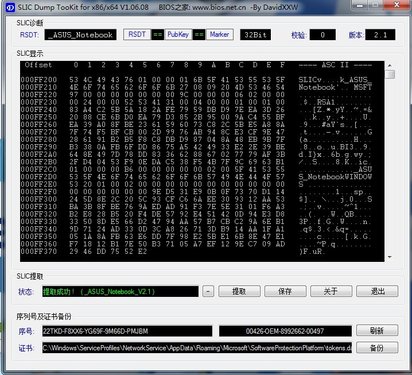Click the 状态 status label
Screen dimensions: 412x375
pyautogui.click(x=26, y=292)
